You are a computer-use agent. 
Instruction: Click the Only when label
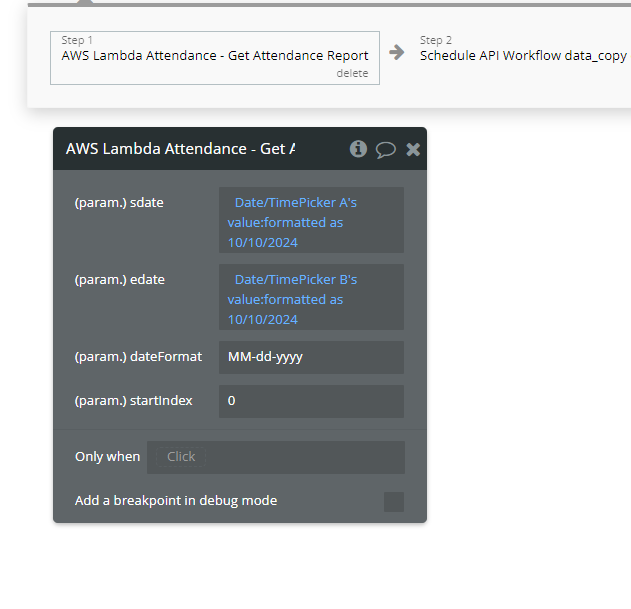pyautogui.click(x=107, y=457)
